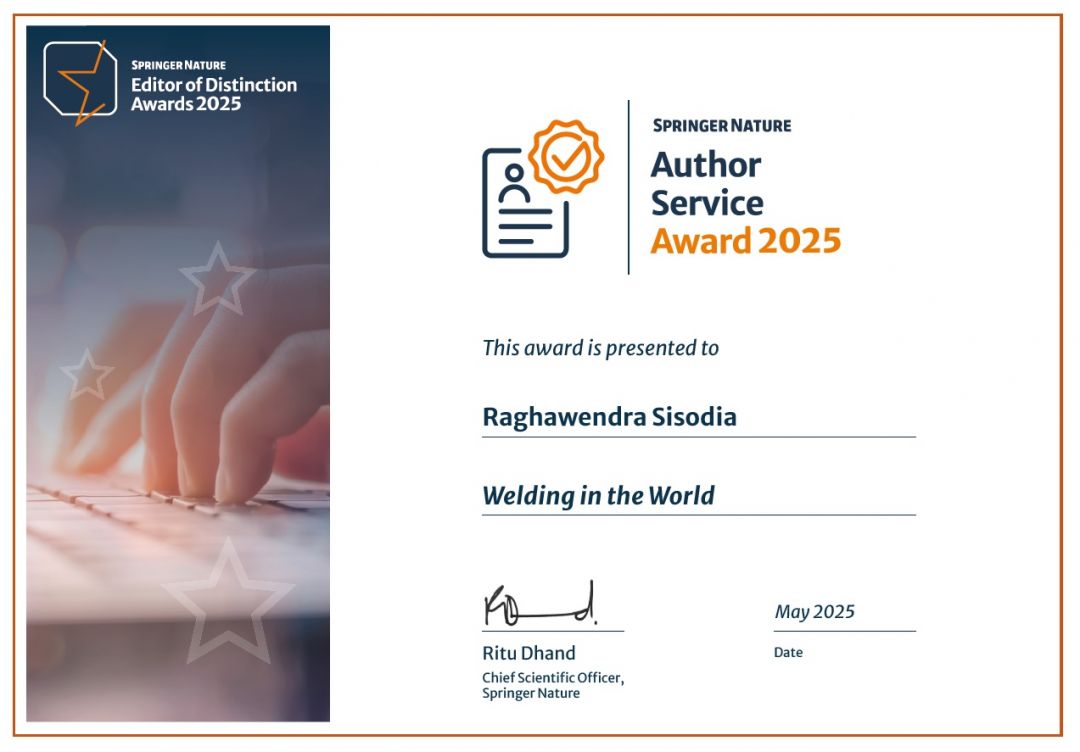The width and height of the screenshot is (1080, 752).
Task: Click the Editor of Distinction star logo
Action: pyautogui.click(x=80, y=83)
